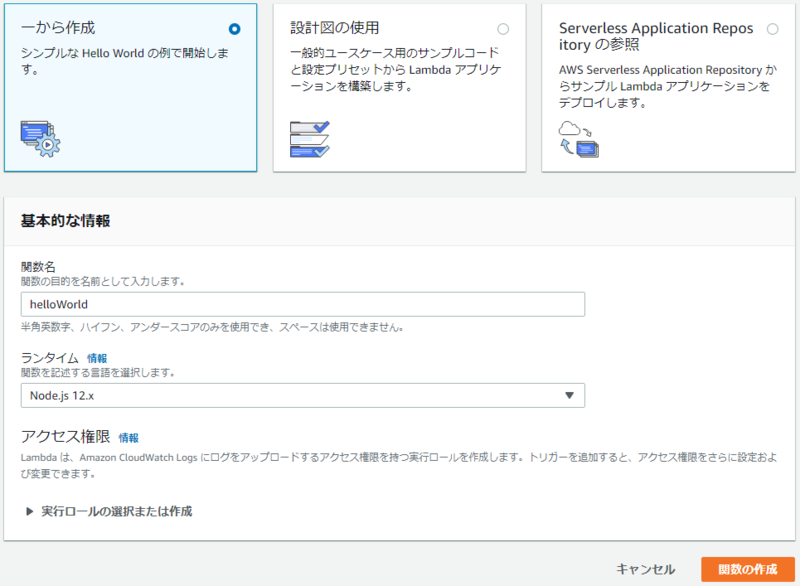Click the ランタイム label text
The width and height of the screenshot is (800, 586).
(x=49, y=358)
